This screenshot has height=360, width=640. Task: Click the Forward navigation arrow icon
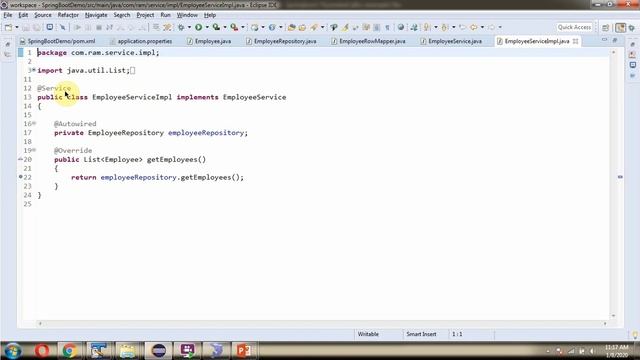(491, 27)
